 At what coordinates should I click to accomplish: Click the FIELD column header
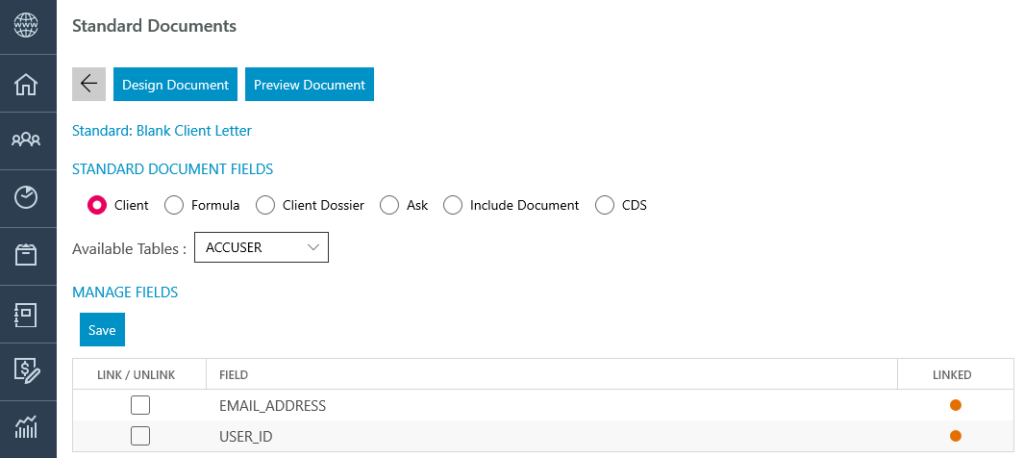(233, 374)
